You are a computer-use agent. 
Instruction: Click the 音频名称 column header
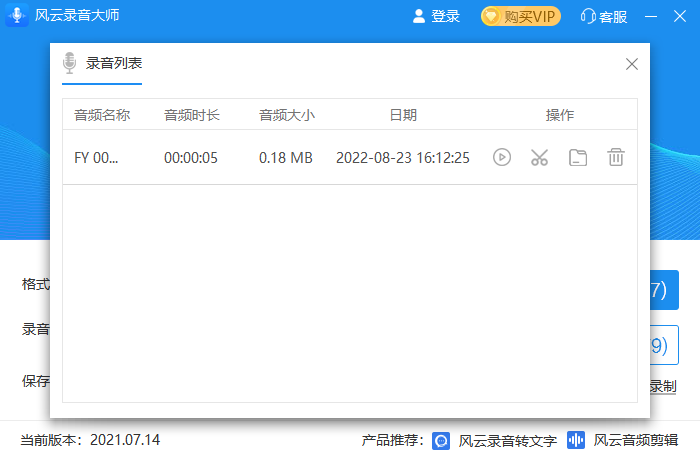pyautogui.click(x=102, y=115)
